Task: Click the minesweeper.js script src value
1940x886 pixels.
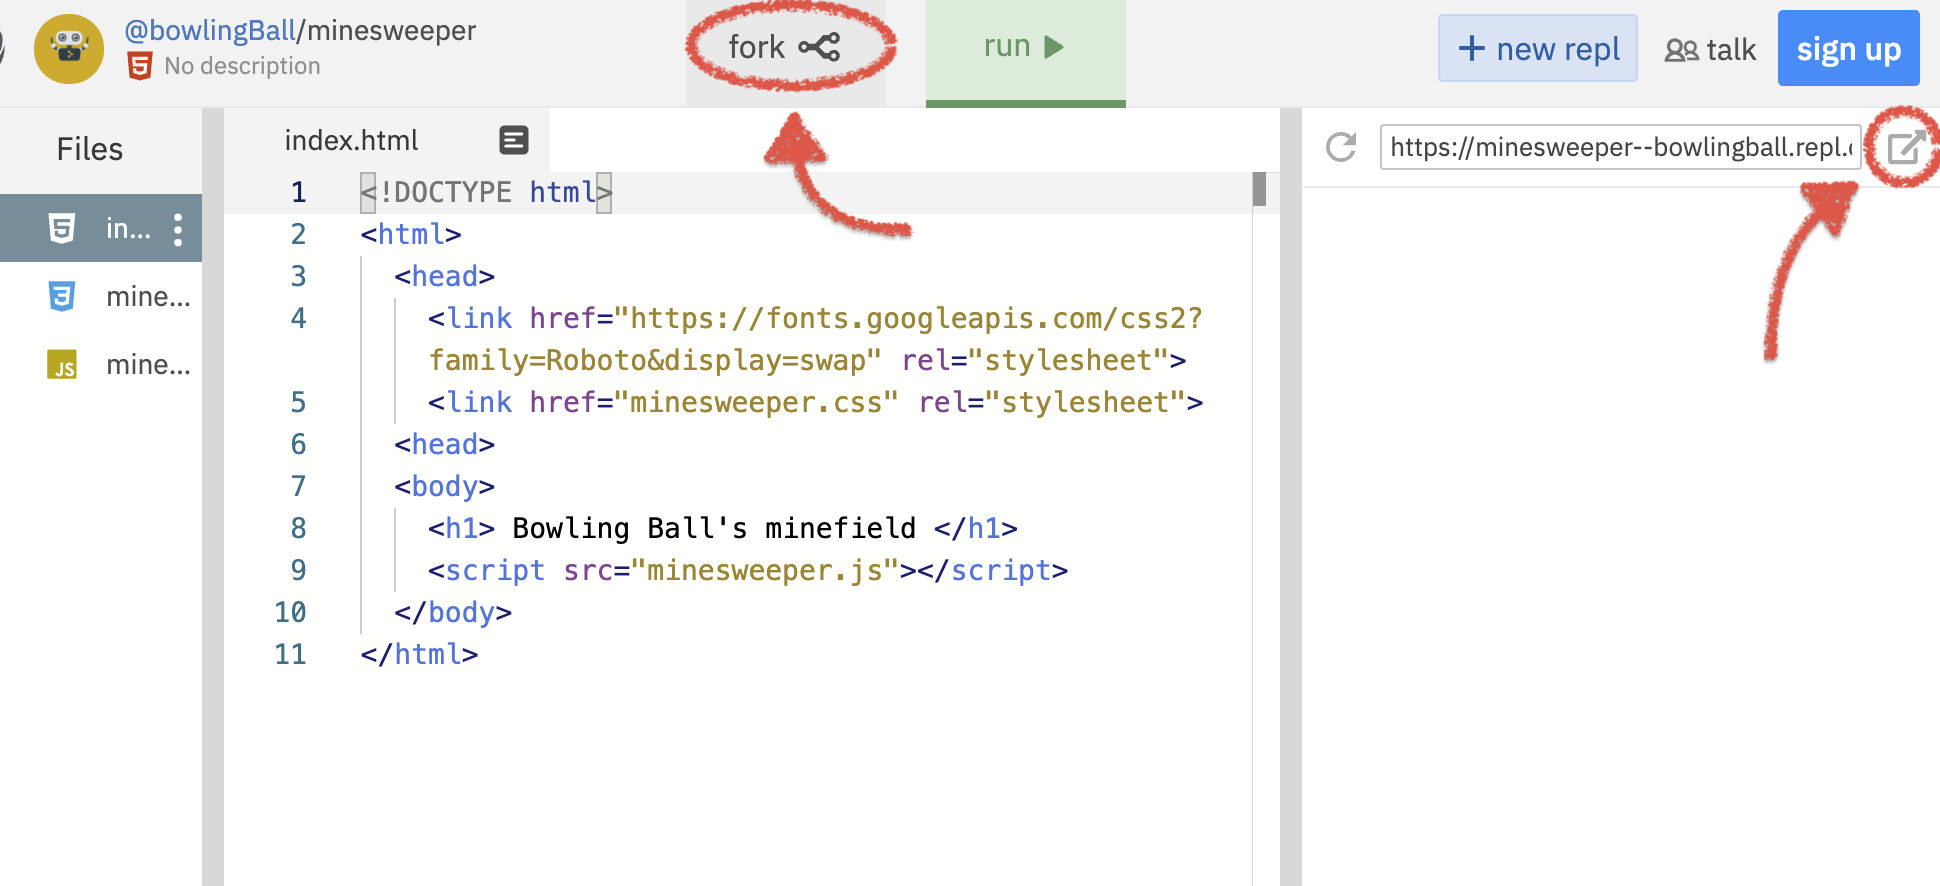Action: [x=765, y=570]
